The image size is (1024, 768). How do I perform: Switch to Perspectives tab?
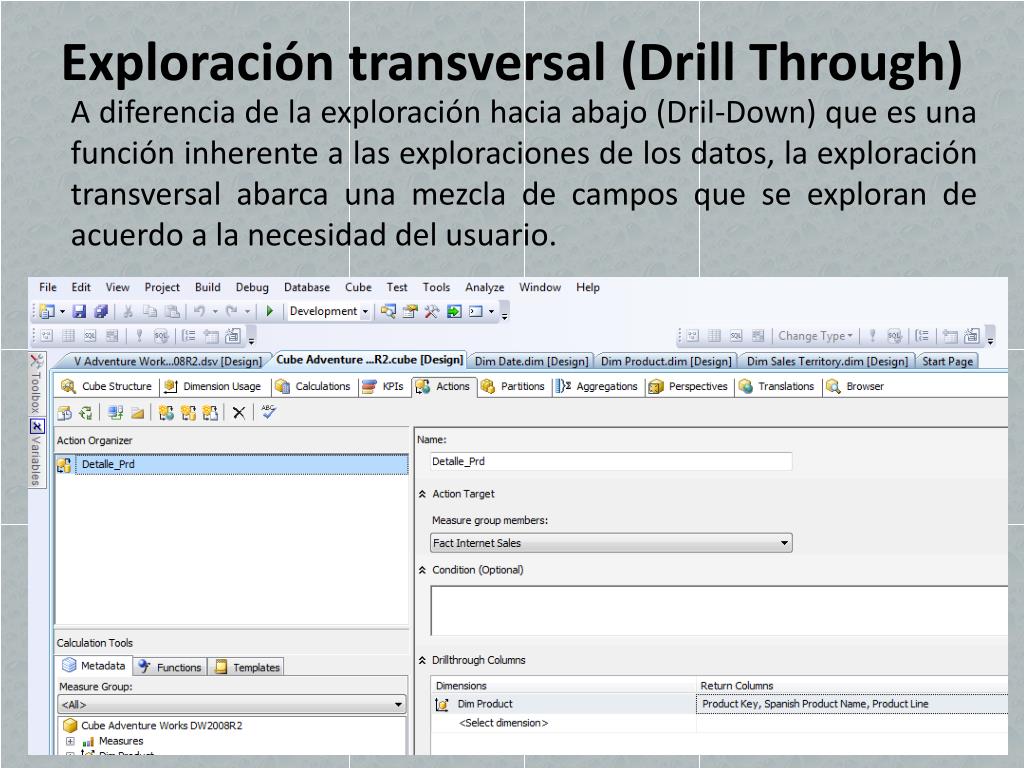click(x=688, y=387)
